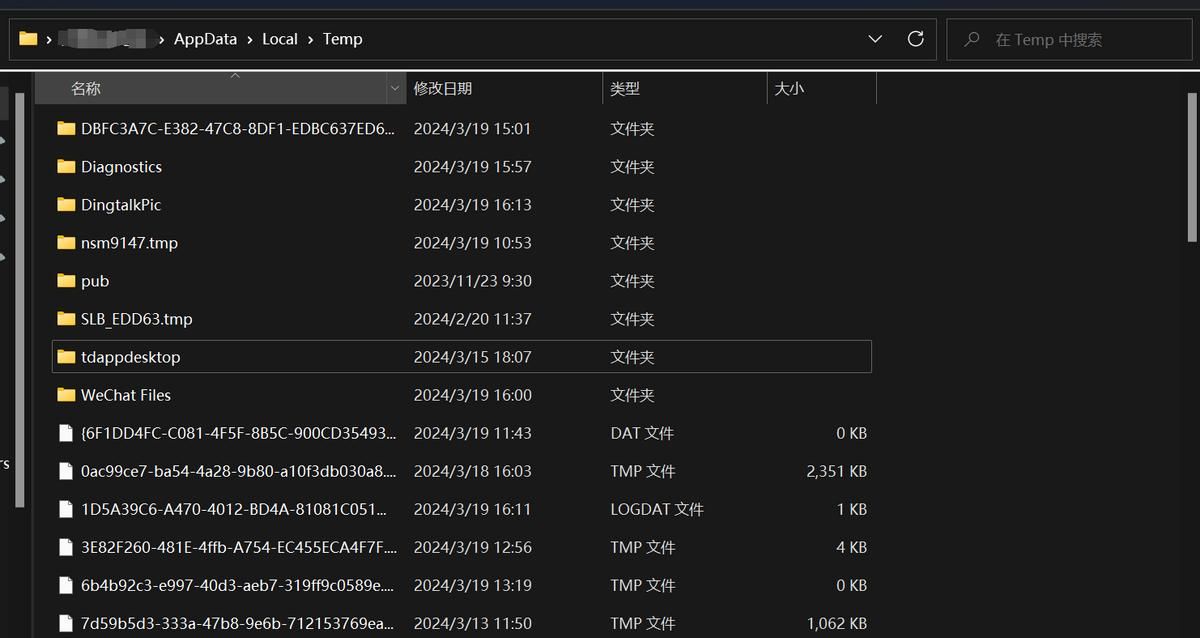Click the DingtalkPic folder icon

pos(66,205)
